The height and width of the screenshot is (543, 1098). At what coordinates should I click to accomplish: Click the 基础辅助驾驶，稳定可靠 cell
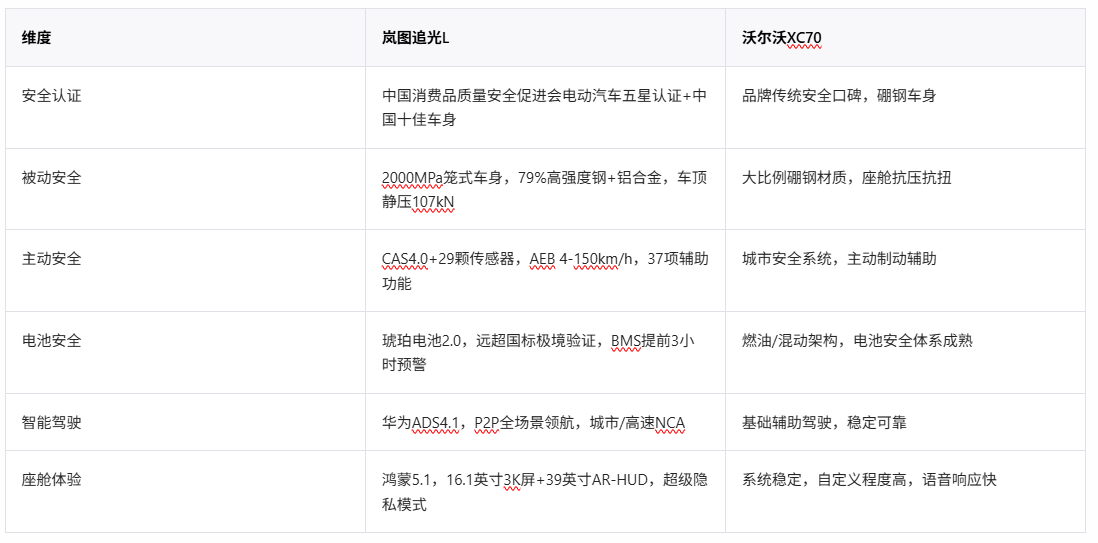pos(905,422)
